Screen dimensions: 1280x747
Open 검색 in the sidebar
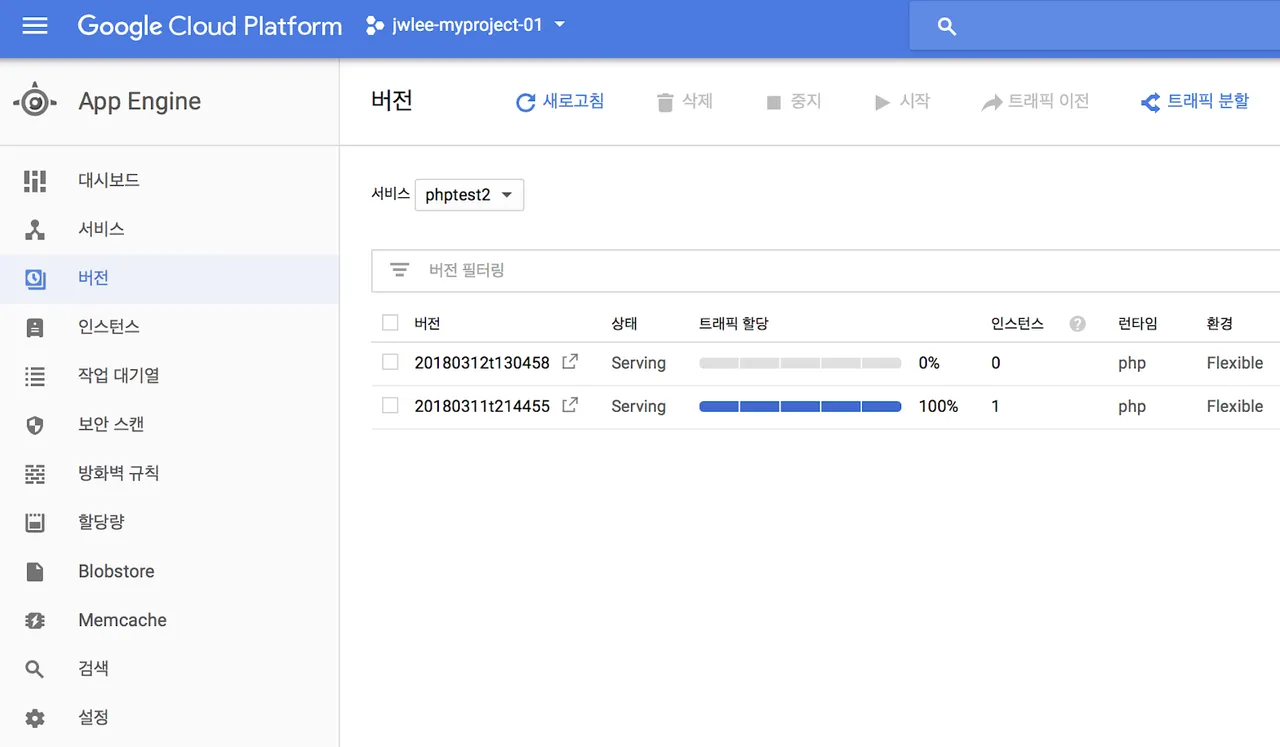pos(93,670)
